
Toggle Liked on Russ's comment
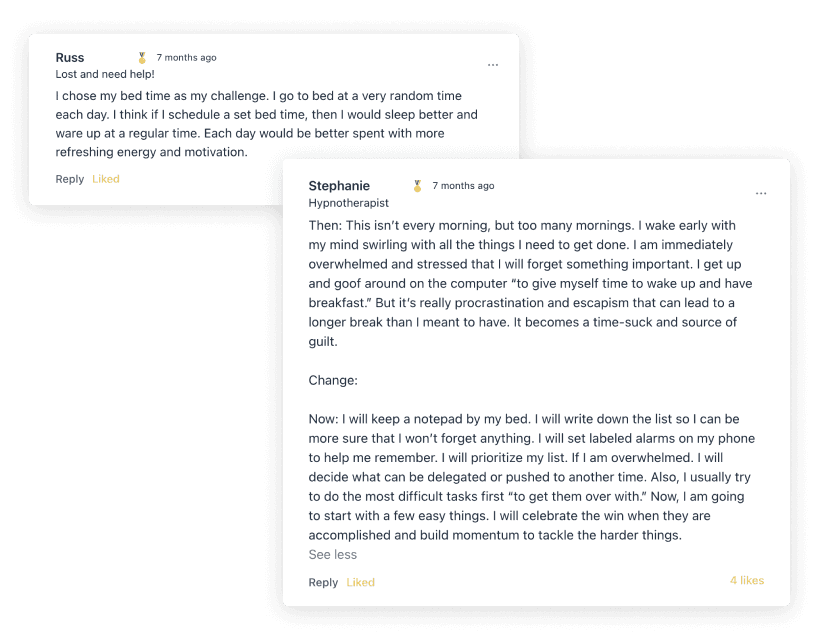point(106,179)
